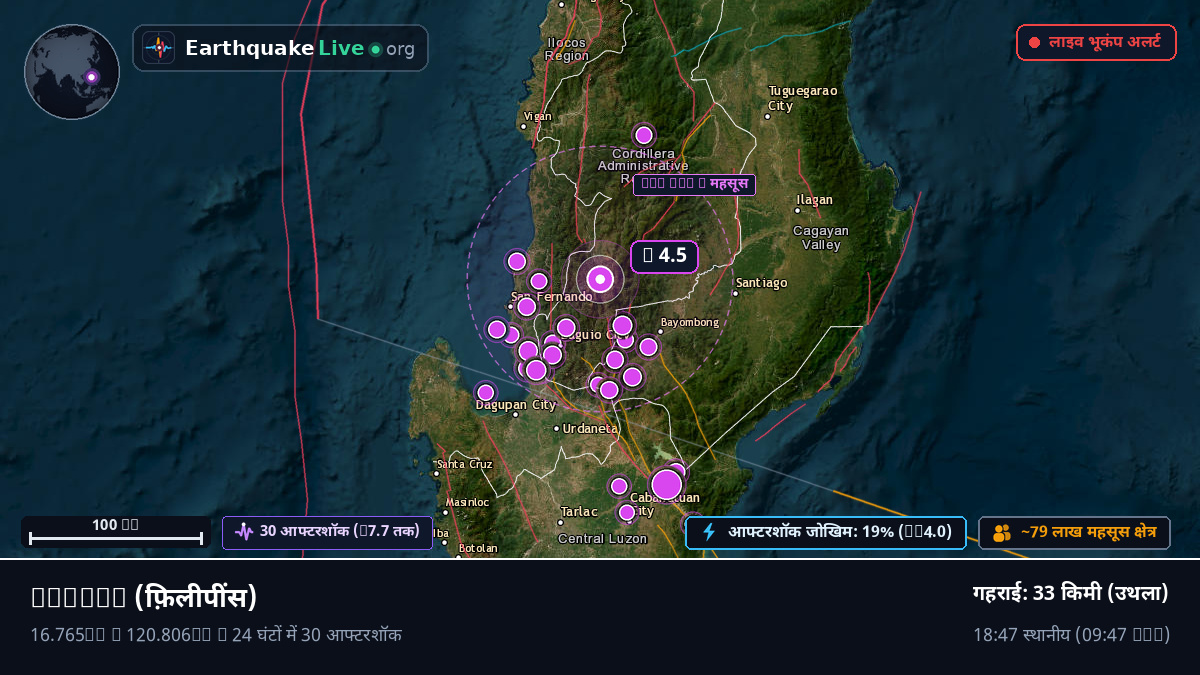This screenshot has width=1200, height=675.
Task: Click the lightning bolt risk icon
Action: click(709, 532)
